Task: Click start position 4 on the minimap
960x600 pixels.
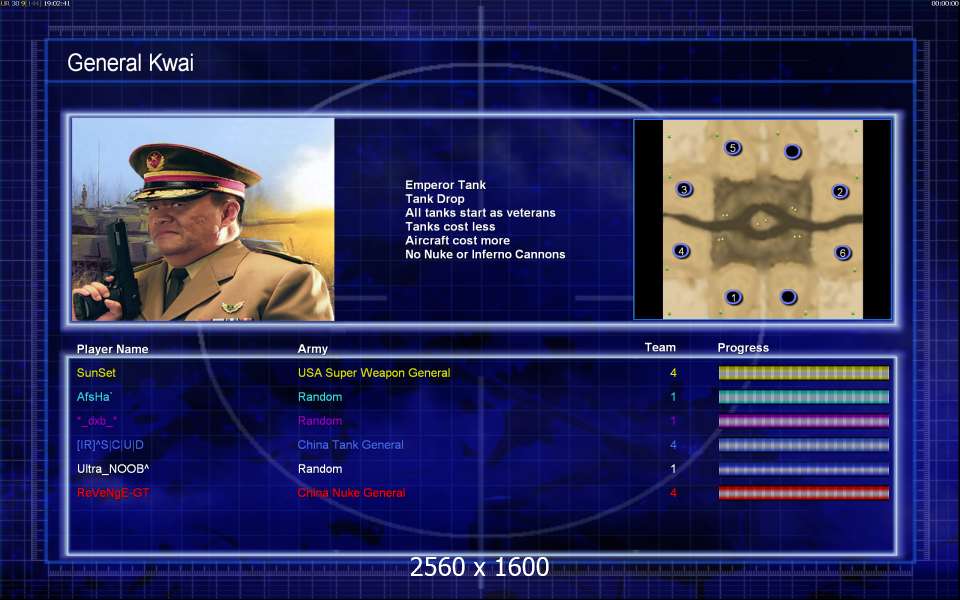Action: (x=681, y=251)
